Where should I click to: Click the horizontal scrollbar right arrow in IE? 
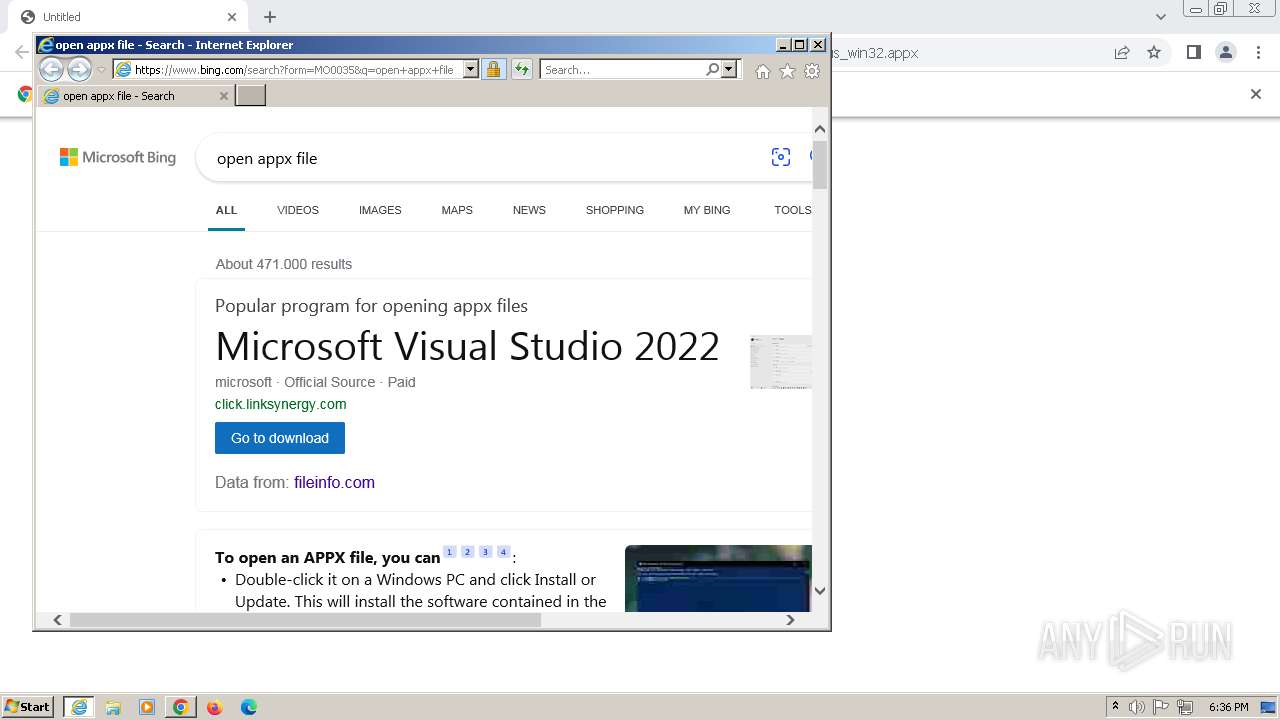point(790,620)
